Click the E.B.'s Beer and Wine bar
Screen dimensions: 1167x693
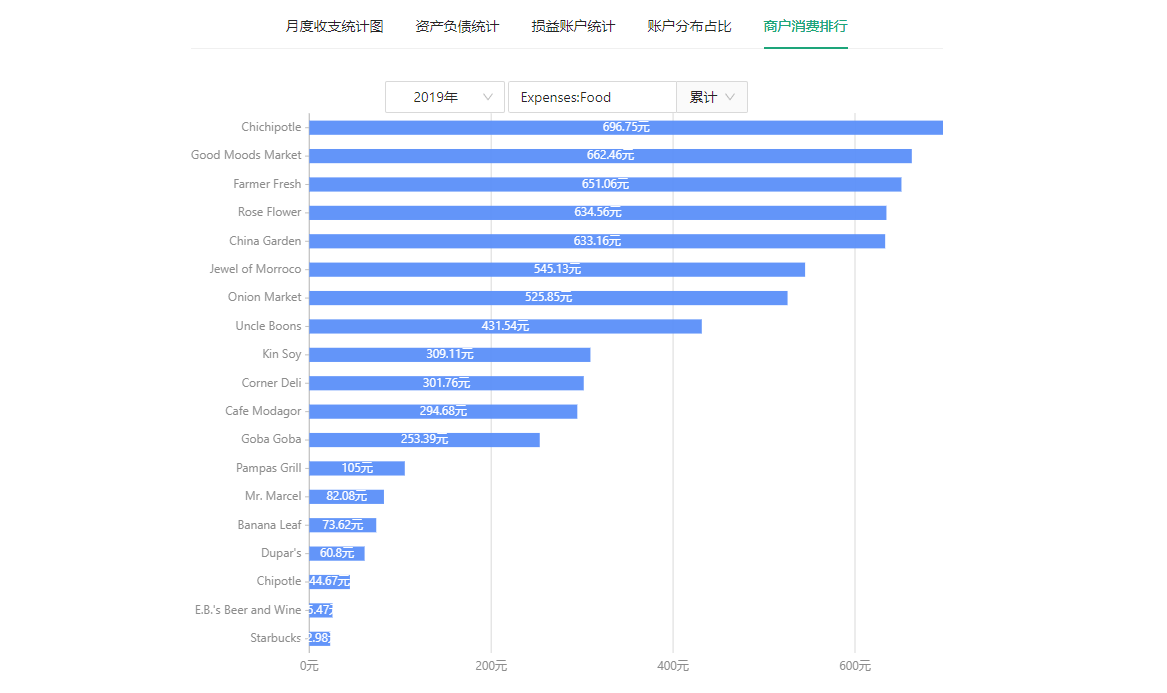(321, 610)
